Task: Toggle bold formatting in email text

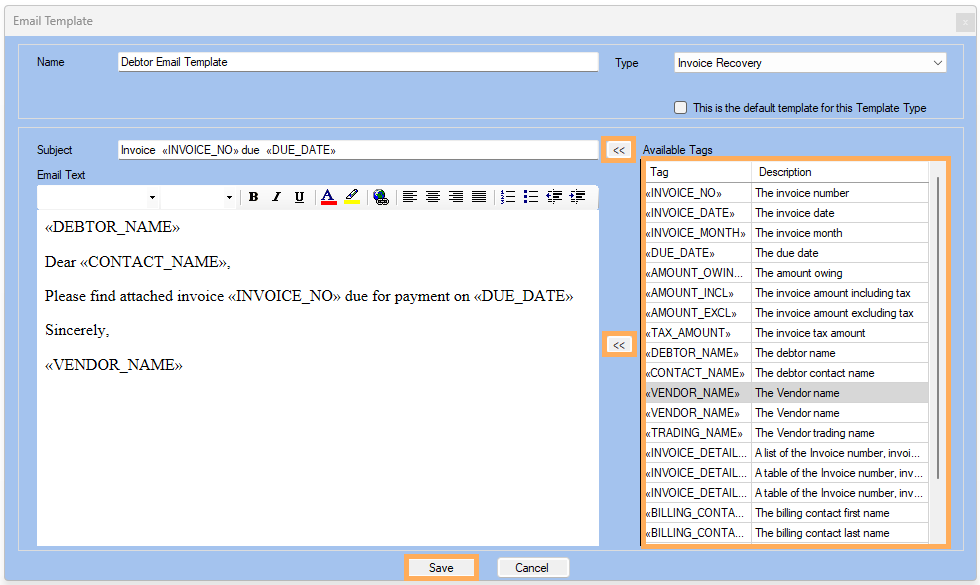Action: coord(254,197)
